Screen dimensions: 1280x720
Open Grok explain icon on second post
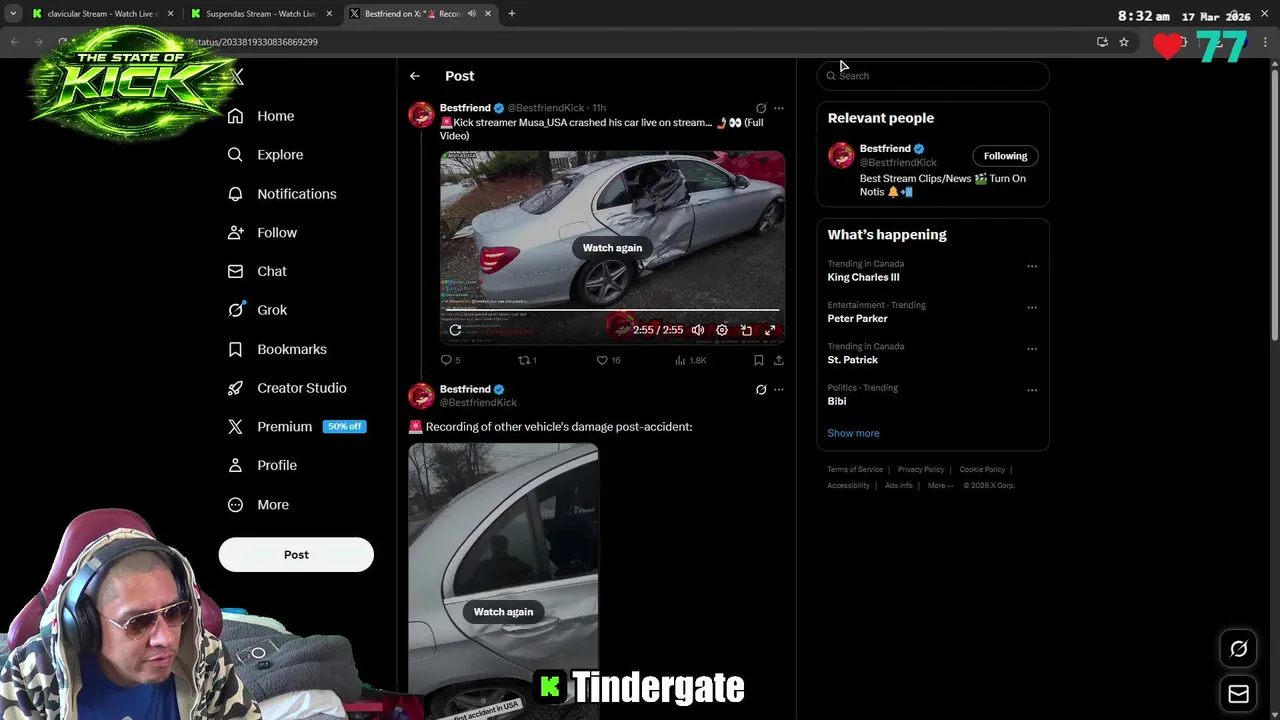[x=761, y=389]
